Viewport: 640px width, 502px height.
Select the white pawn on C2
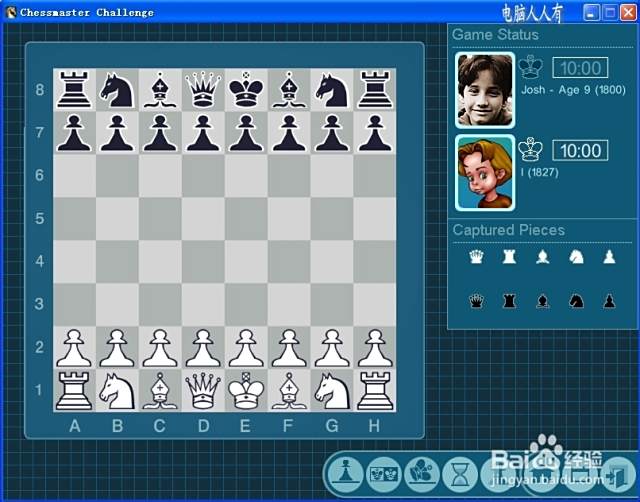click(160, 348)
